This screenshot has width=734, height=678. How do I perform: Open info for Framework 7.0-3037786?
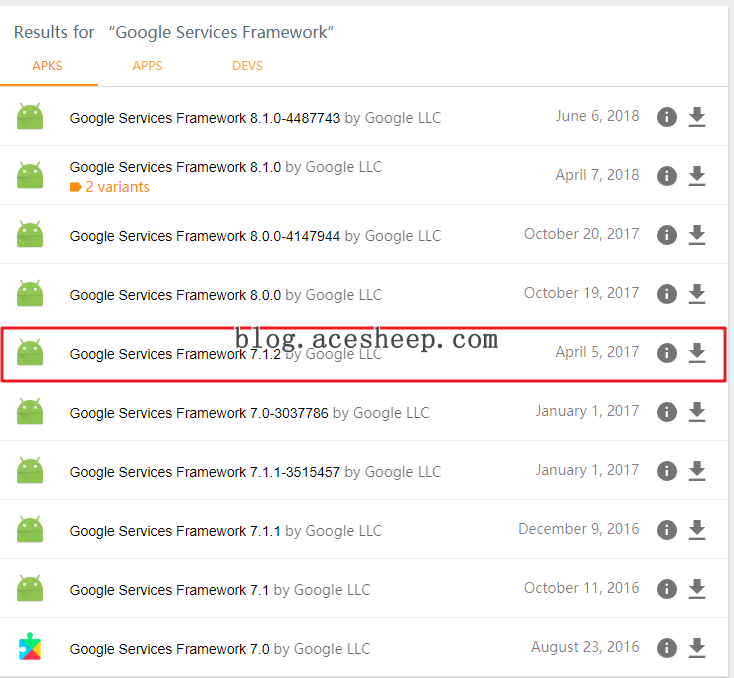[x=667, y=412]
